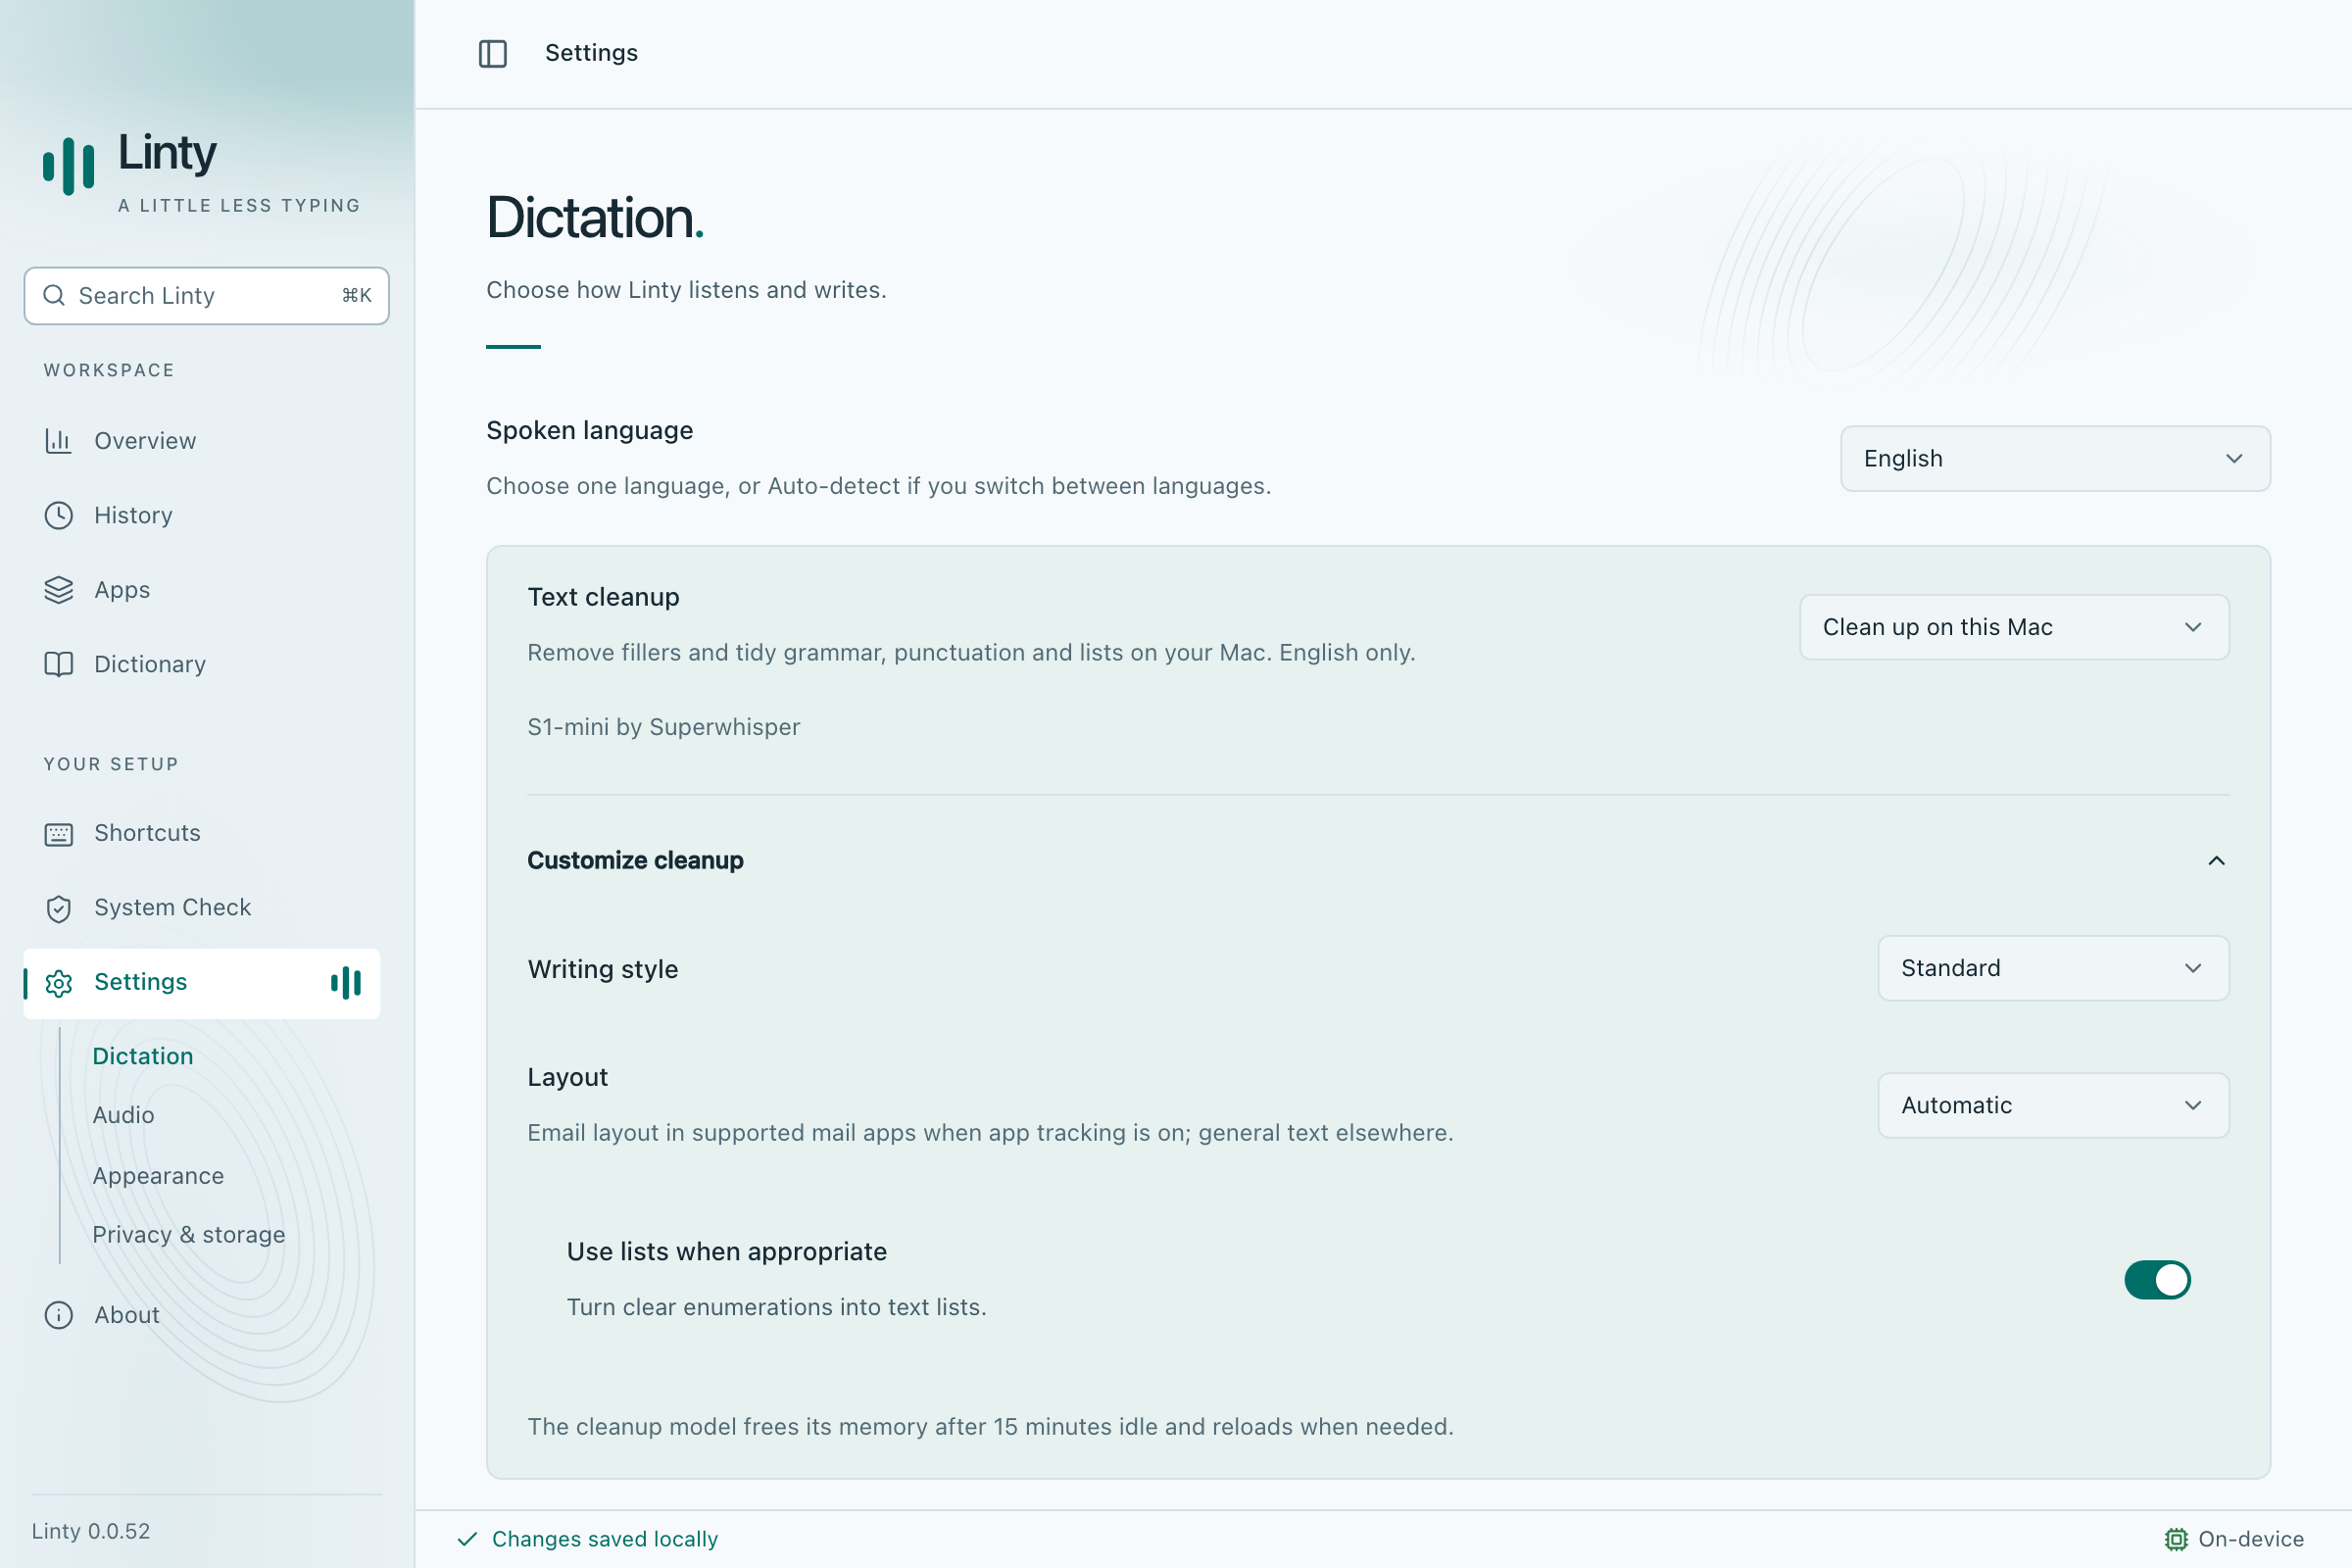Click the Customize cleanup heading
The width and height of the screenshot is (2352, 1568).
click(x=635, y=861)
